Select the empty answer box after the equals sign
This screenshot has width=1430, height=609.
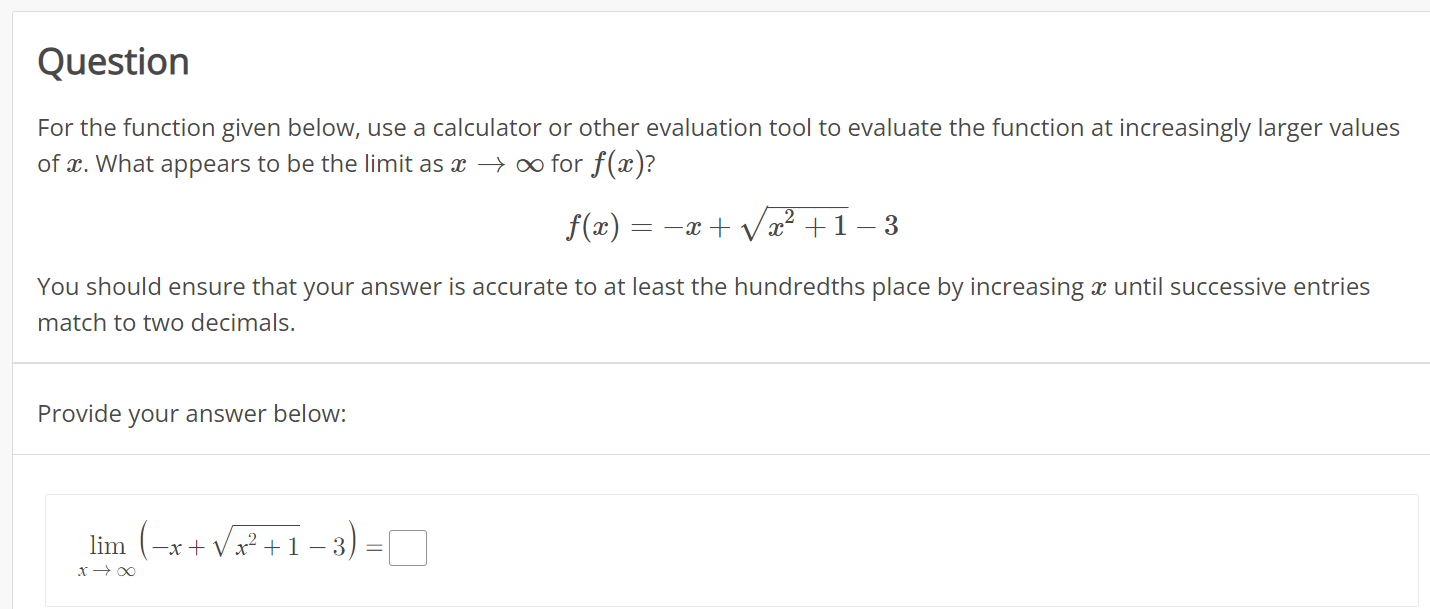[408, 546]
